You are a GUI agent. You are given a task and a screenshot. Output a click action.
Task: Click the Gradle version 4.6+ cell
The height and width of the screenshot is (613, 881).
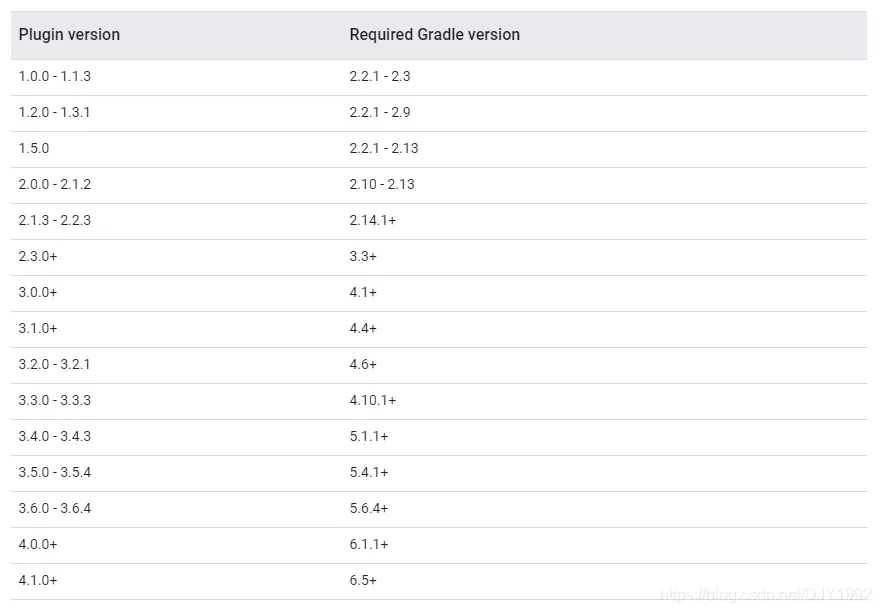click(x=363, y=365)
